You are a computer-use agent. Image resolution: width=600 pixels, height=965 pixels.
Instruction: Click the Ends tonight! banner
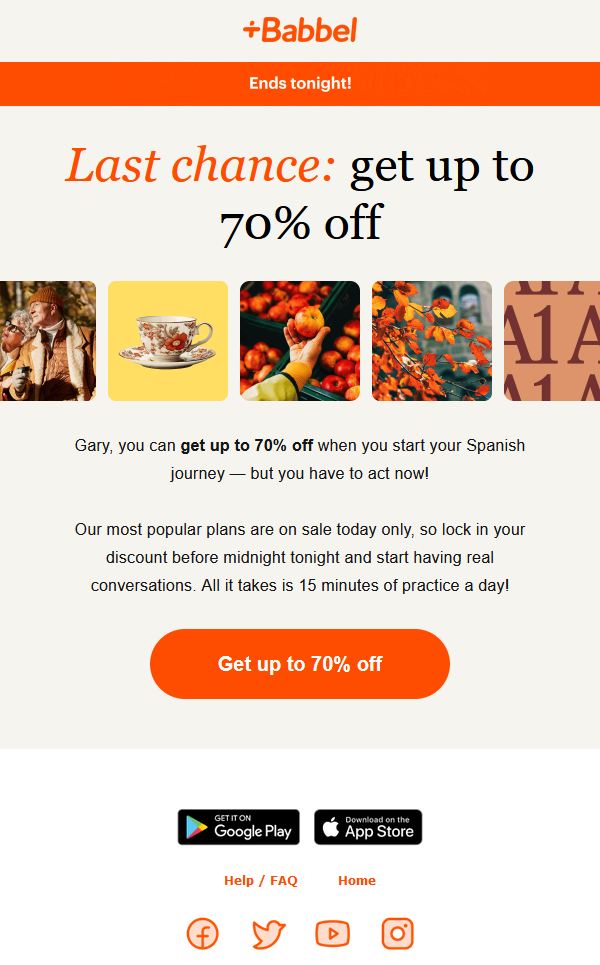click(299, 83)
